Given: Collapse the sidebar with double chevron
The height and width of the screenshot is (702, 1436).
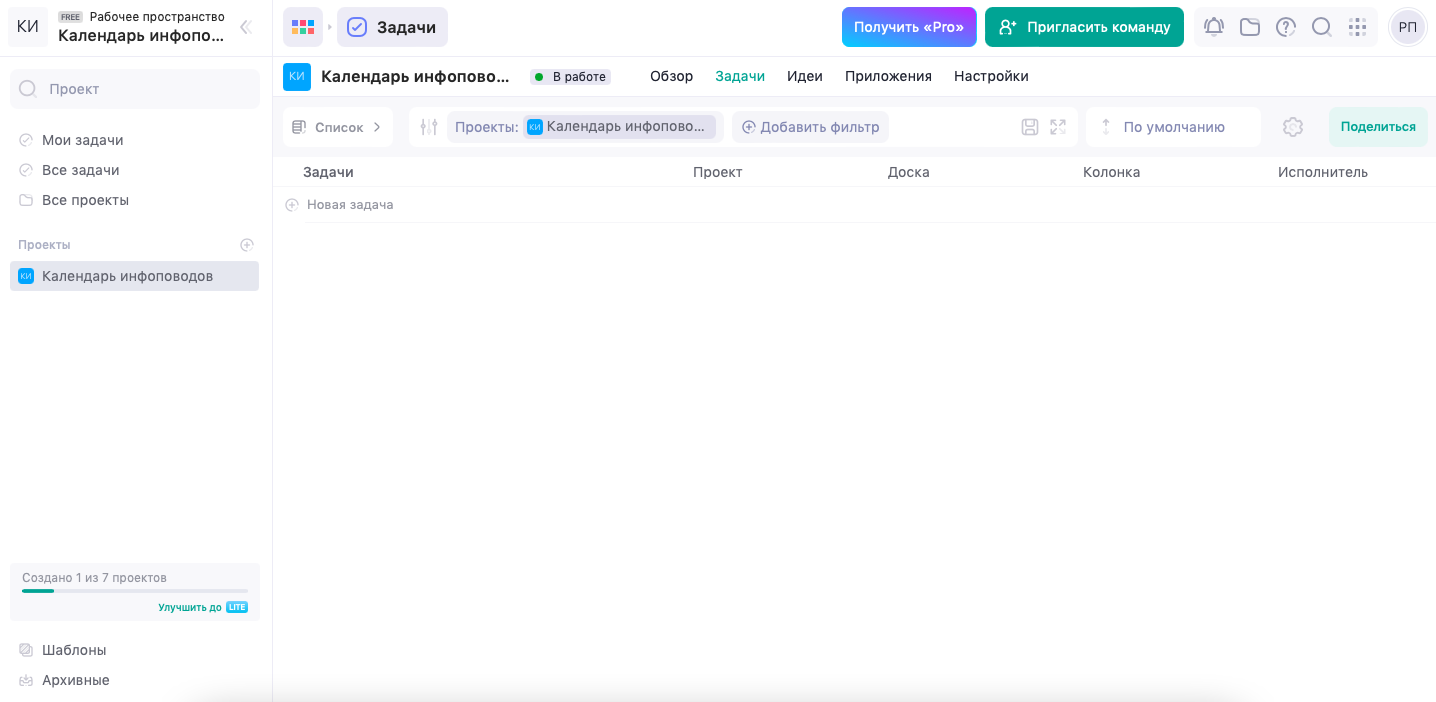Looking at the screenshot, I should pos(245,27).
